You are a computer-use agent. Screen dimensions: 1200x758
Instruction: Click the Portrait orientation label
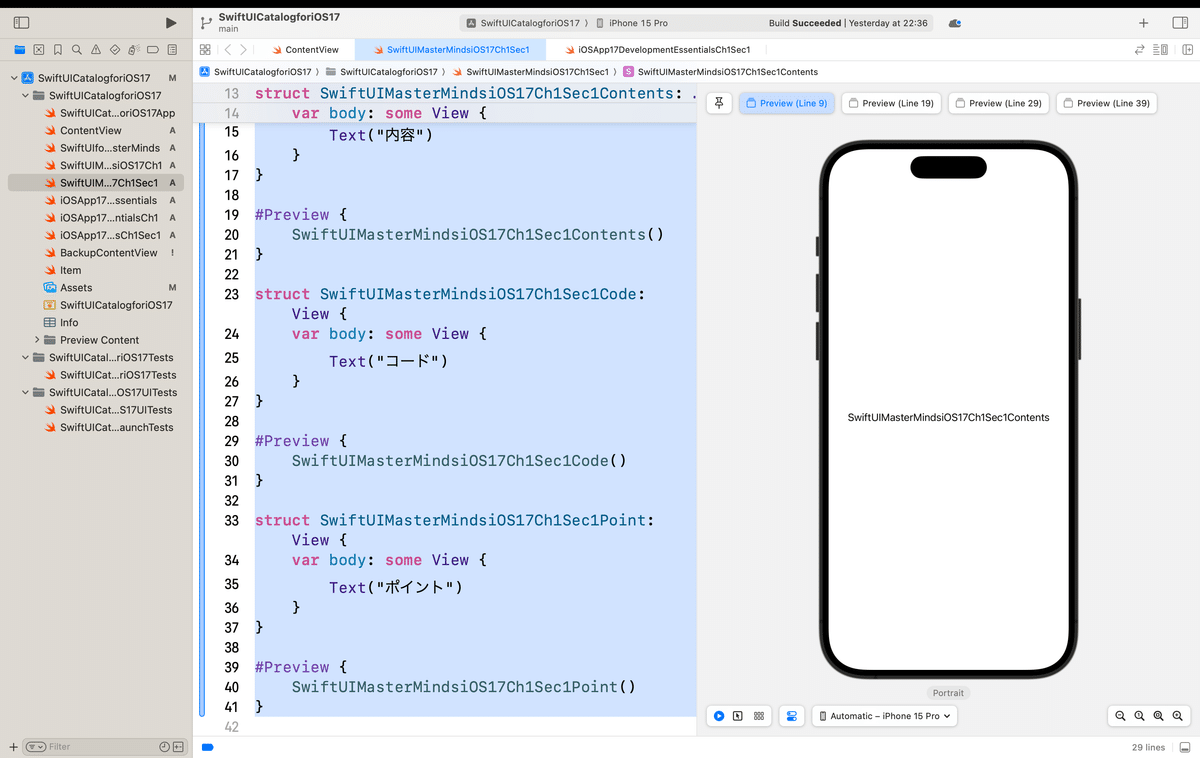tap(948, 693)
